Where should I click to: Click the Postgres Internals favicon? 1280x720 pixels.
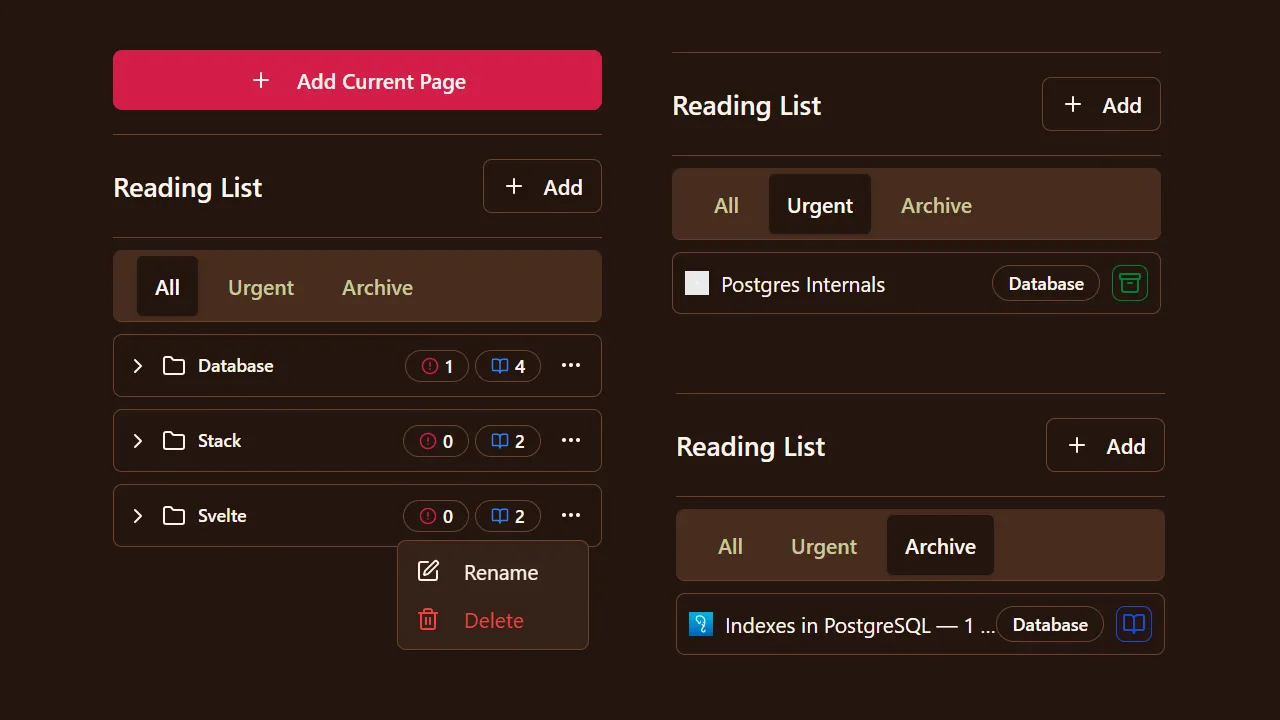click(x=697, y=283)
